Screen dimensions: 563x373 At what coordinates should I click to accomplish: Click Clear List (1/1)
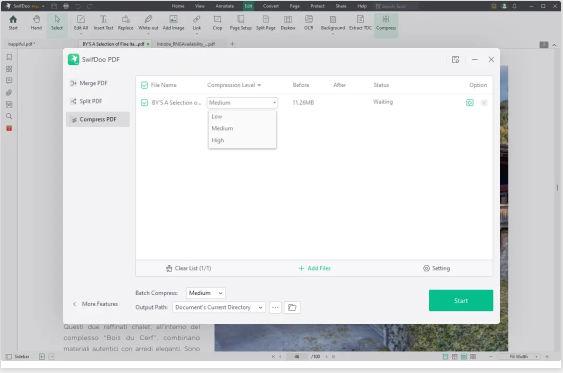189,268
